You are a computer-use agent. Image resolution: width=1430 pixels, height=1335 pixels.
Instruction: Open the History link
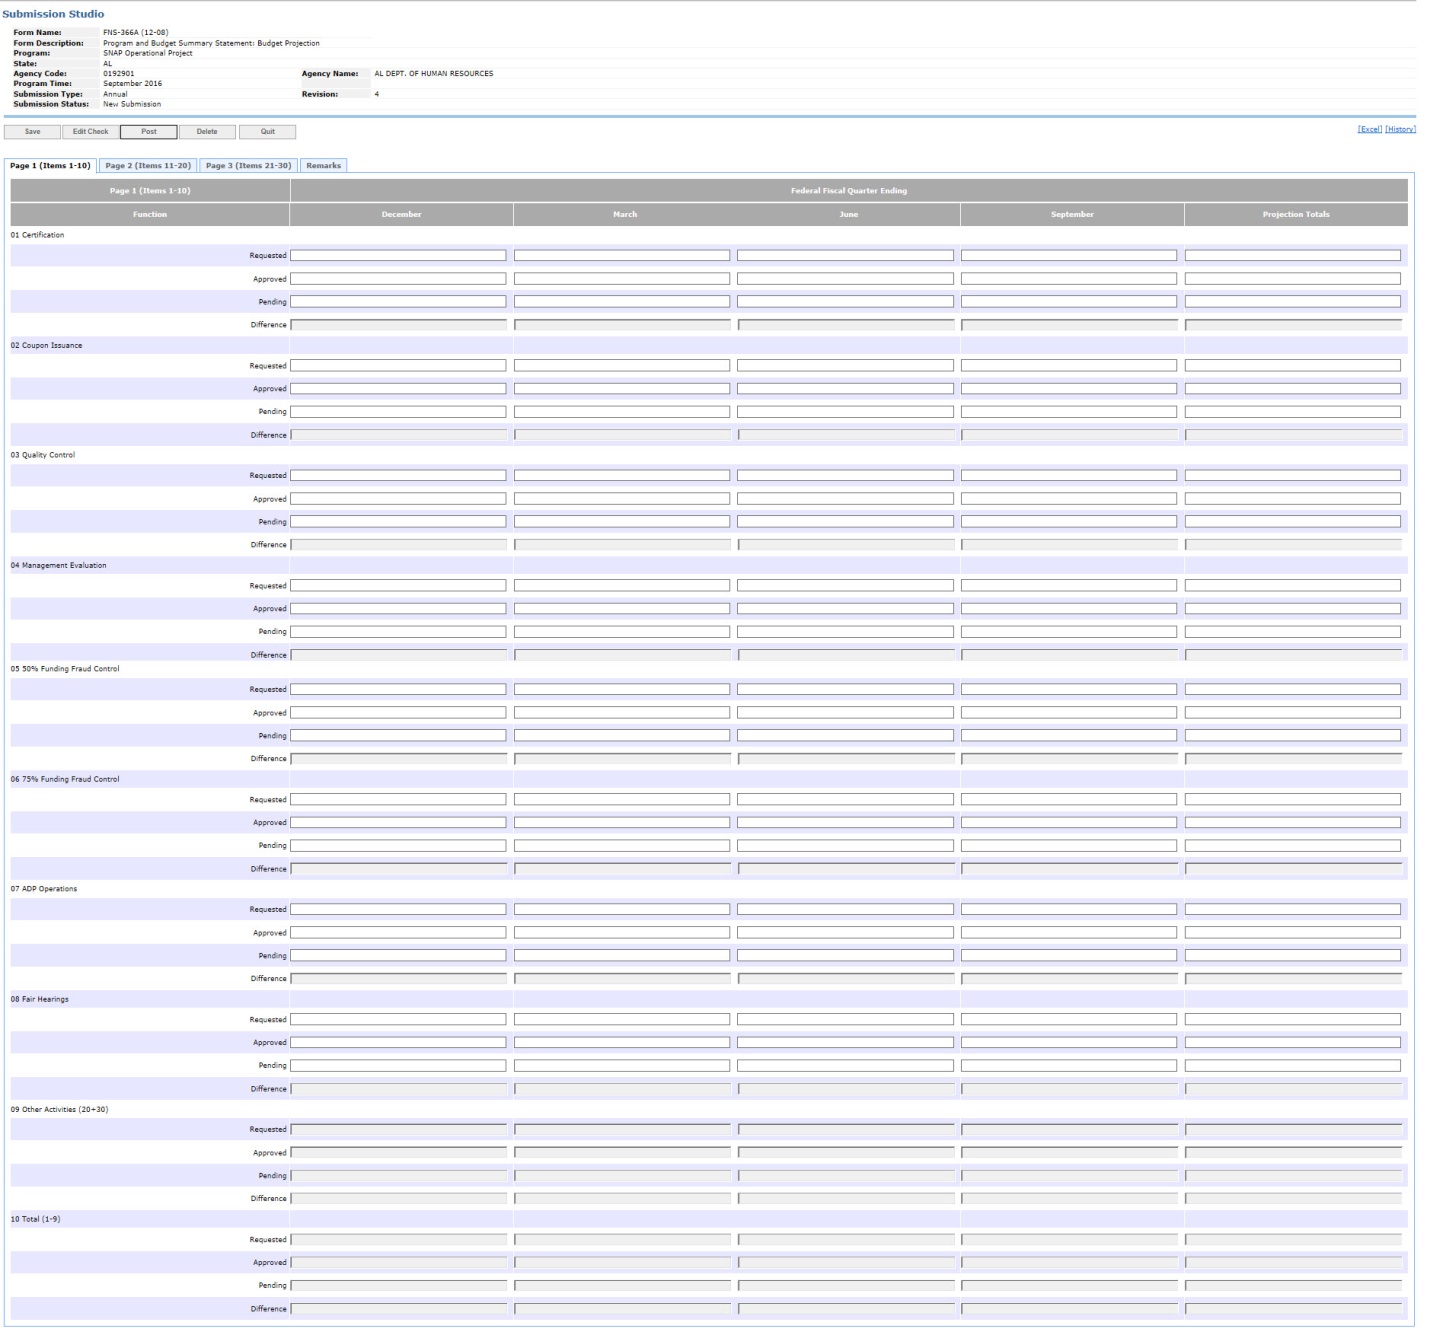coord(1400,129)
